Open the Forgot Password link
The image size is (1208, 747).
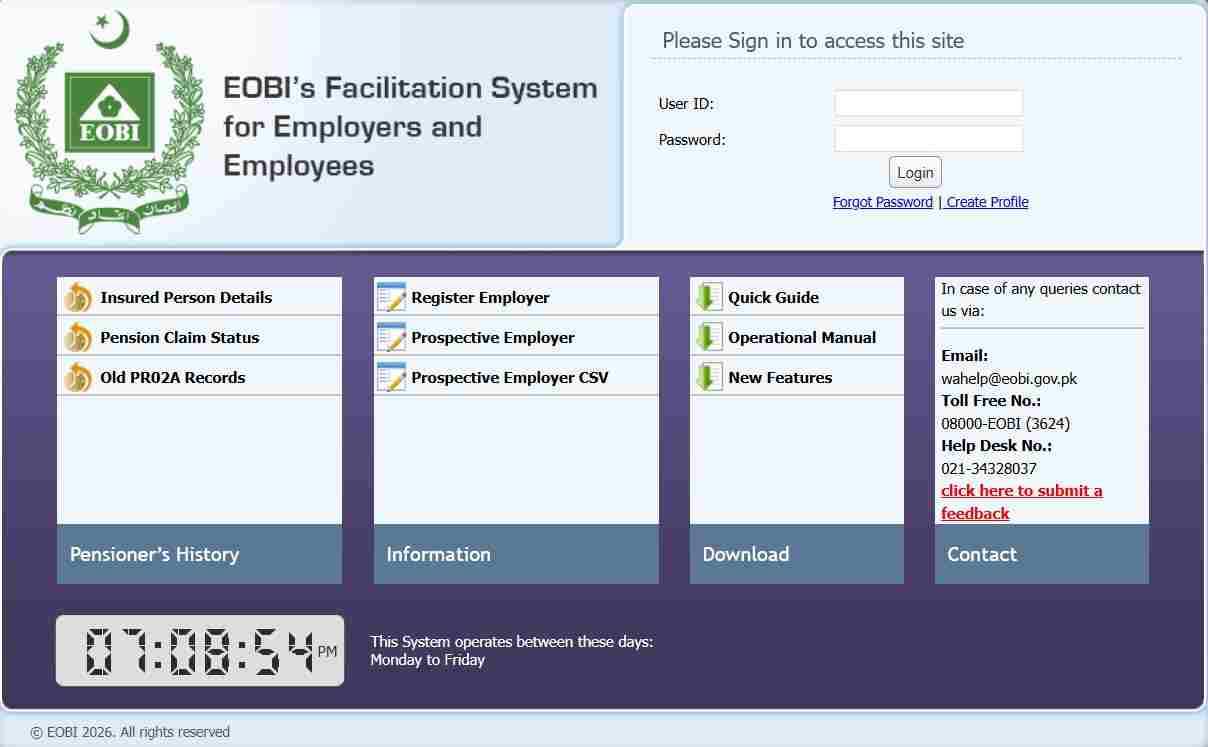pyautogui.click(x=881, y=202)
